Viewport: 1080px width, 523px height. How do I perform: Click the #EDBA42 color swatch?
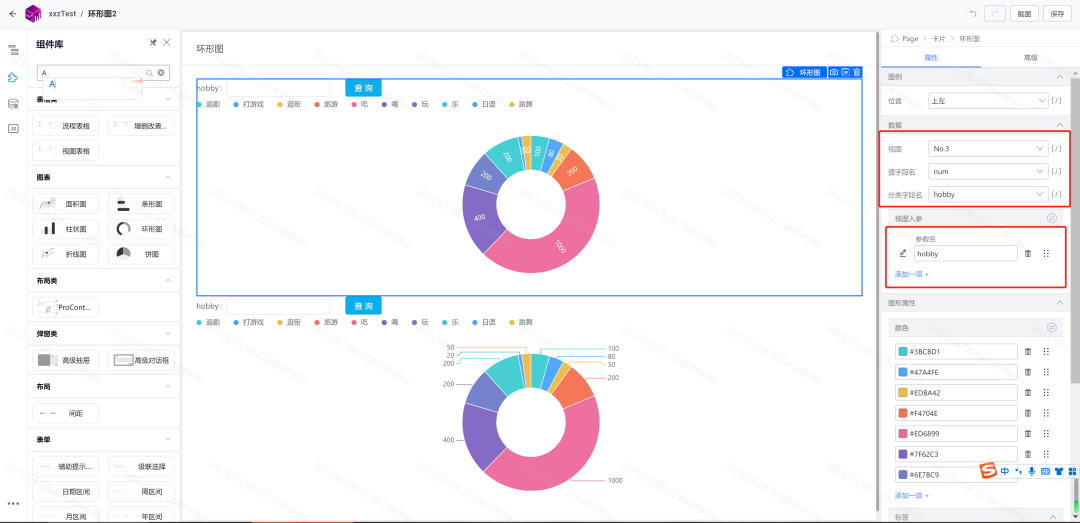pyautogui.click(x=902, y=393)
